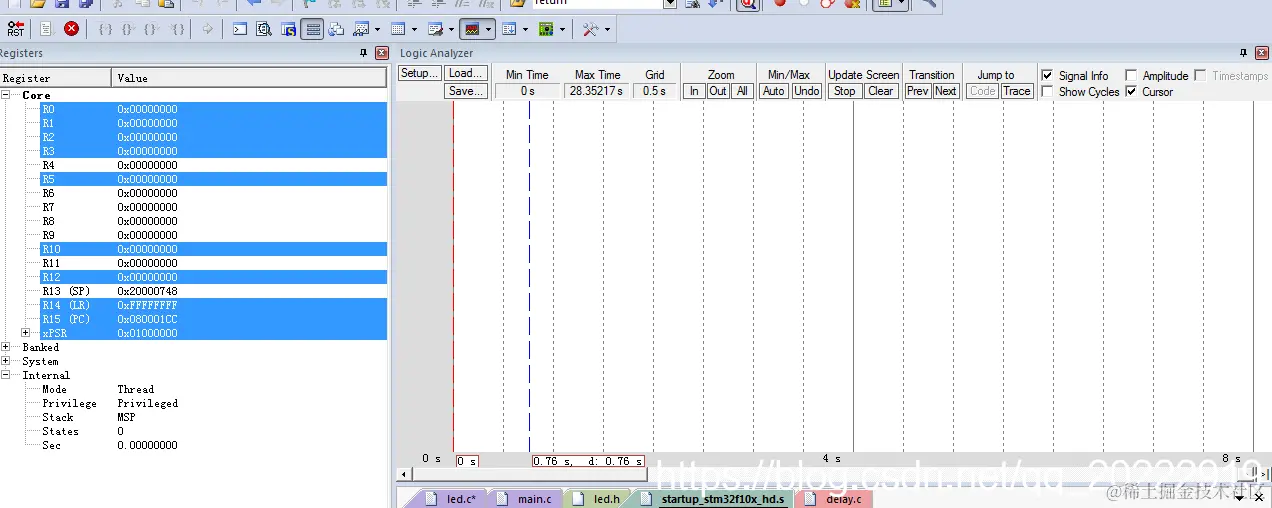Open the Memory Windows dropdown arrow

[x=414, y=29]
